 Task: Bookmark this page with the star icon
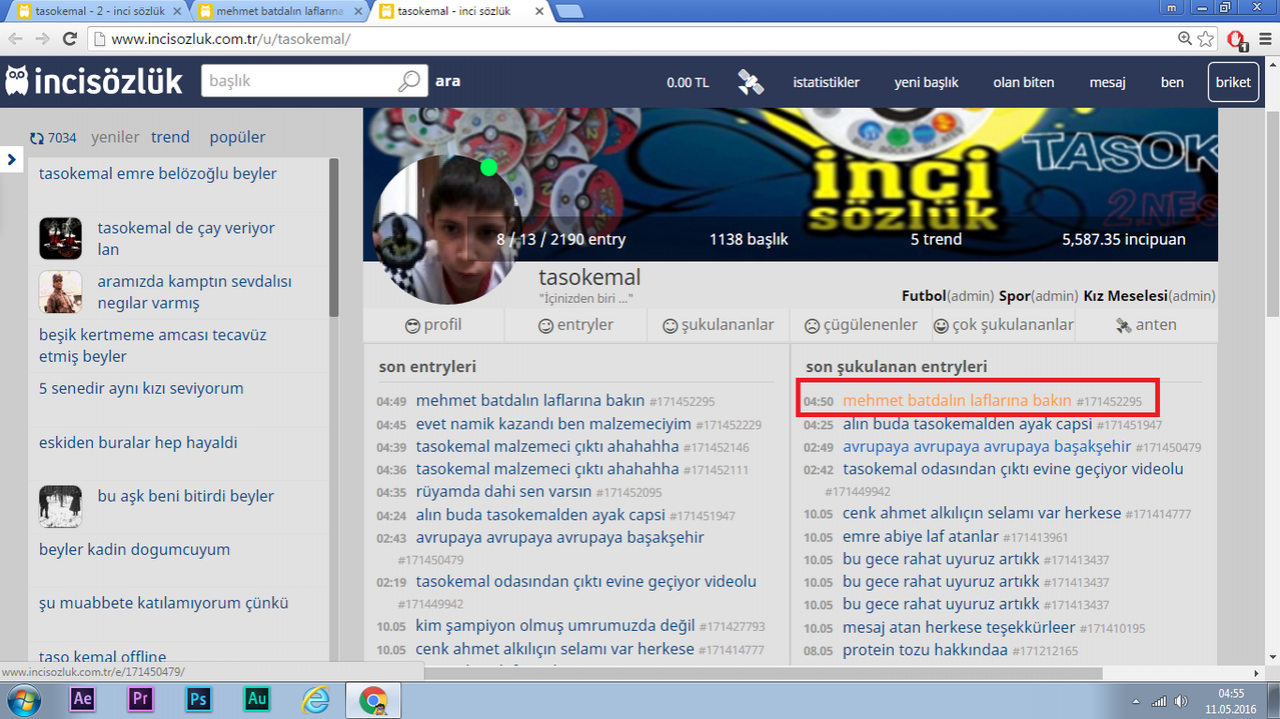tap(1206, 39)
